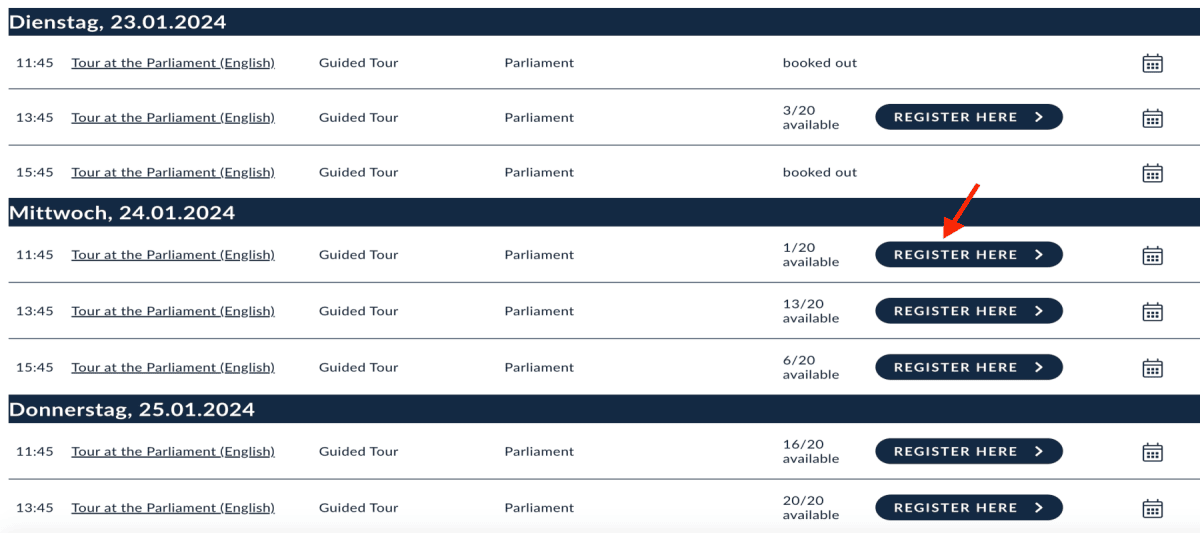Open the Mittwoch 15:45 Parliament tour link

[173, 367]
